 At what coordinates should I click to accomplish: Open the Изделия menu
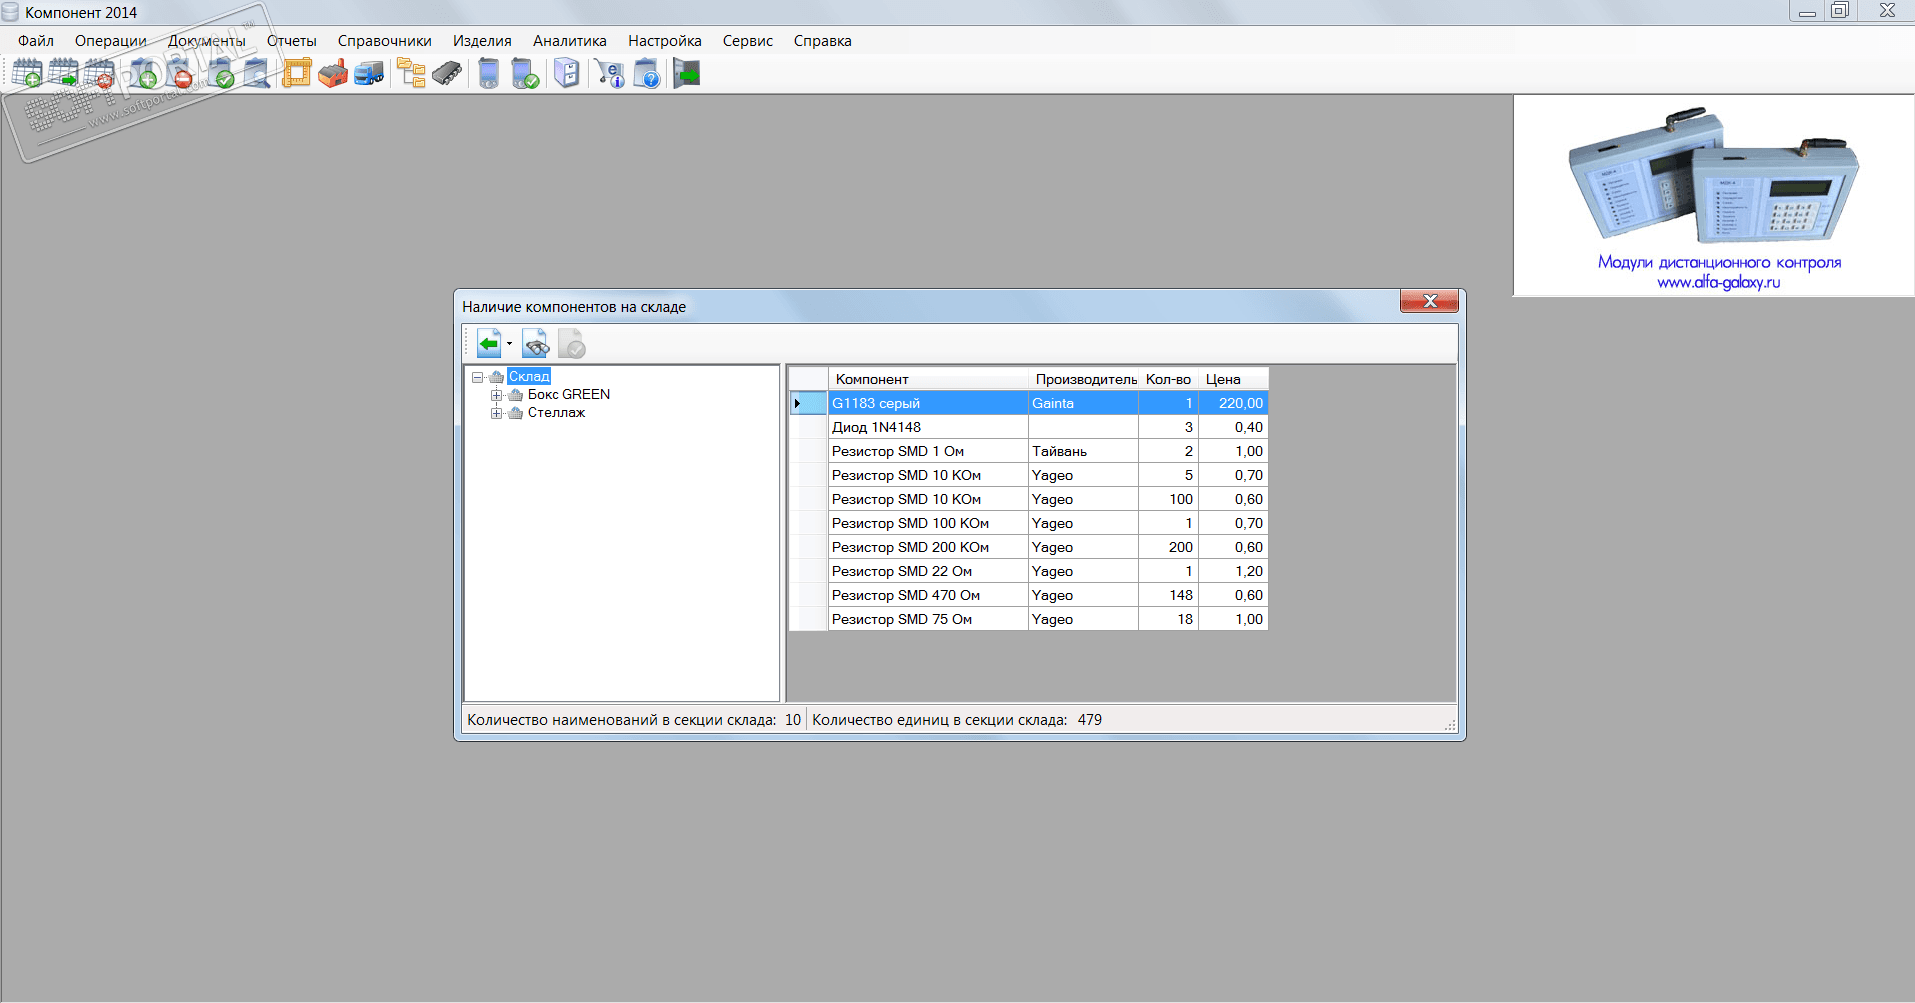pyautogui.click(x=482, y=41)
